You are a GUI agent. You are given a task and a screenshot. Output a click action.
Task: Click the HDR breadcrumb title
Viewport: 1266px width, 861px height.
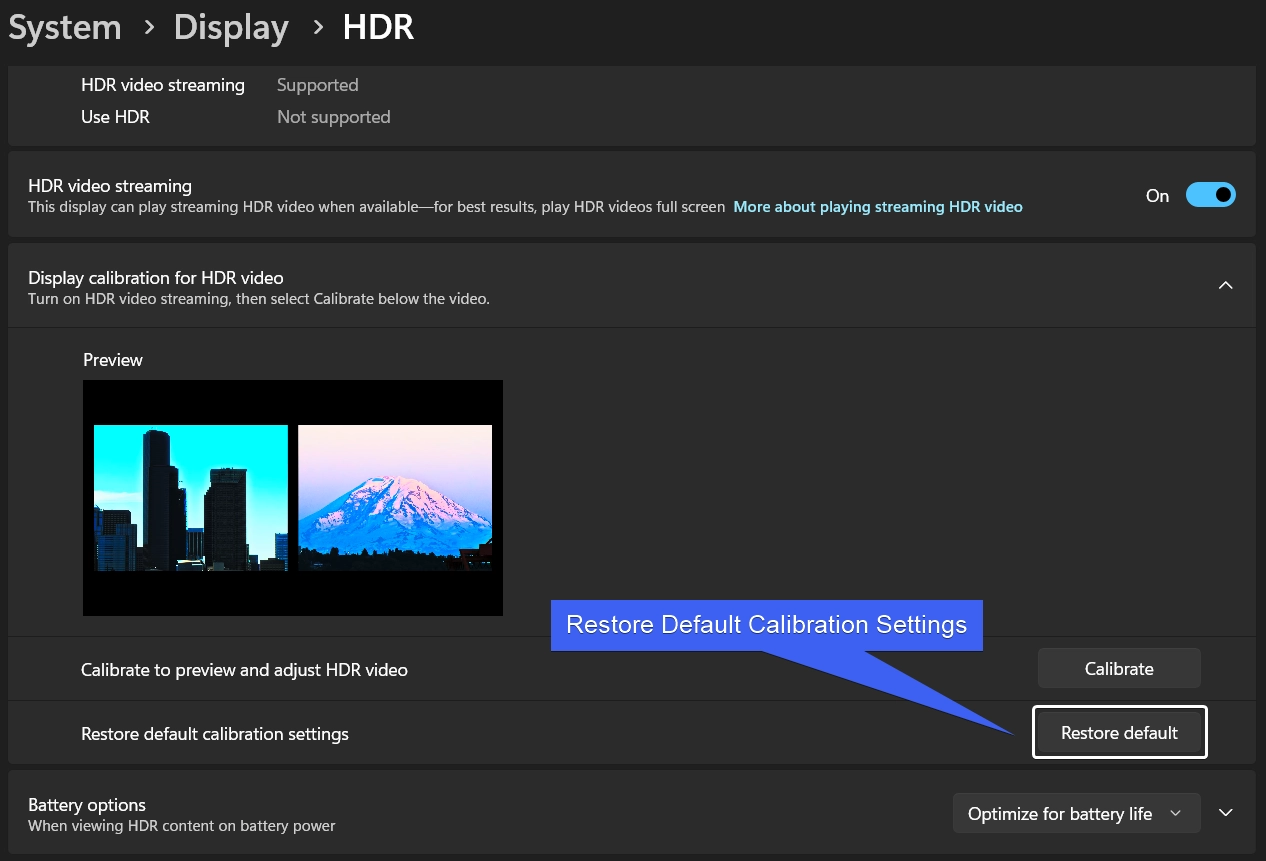coord(378,28)
